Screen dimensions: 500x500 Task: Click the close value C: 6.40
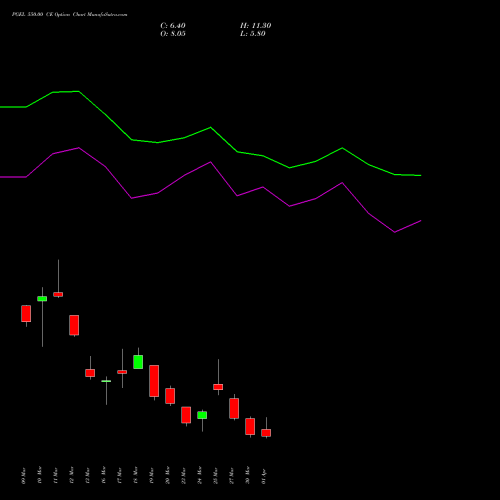point(173,26)
